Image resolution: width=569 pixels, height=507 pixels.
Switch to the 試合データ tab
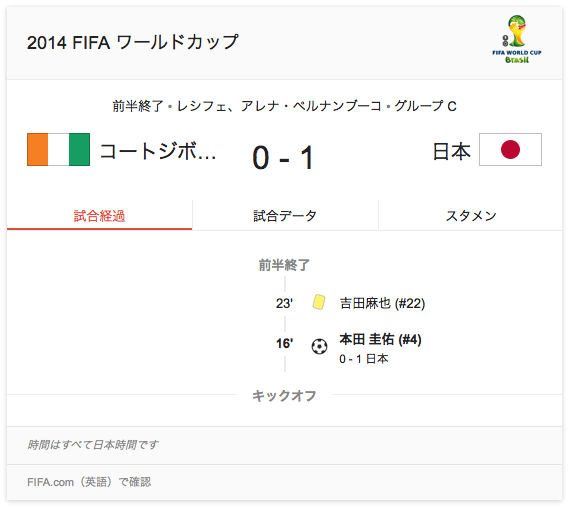tap(285, 216)
